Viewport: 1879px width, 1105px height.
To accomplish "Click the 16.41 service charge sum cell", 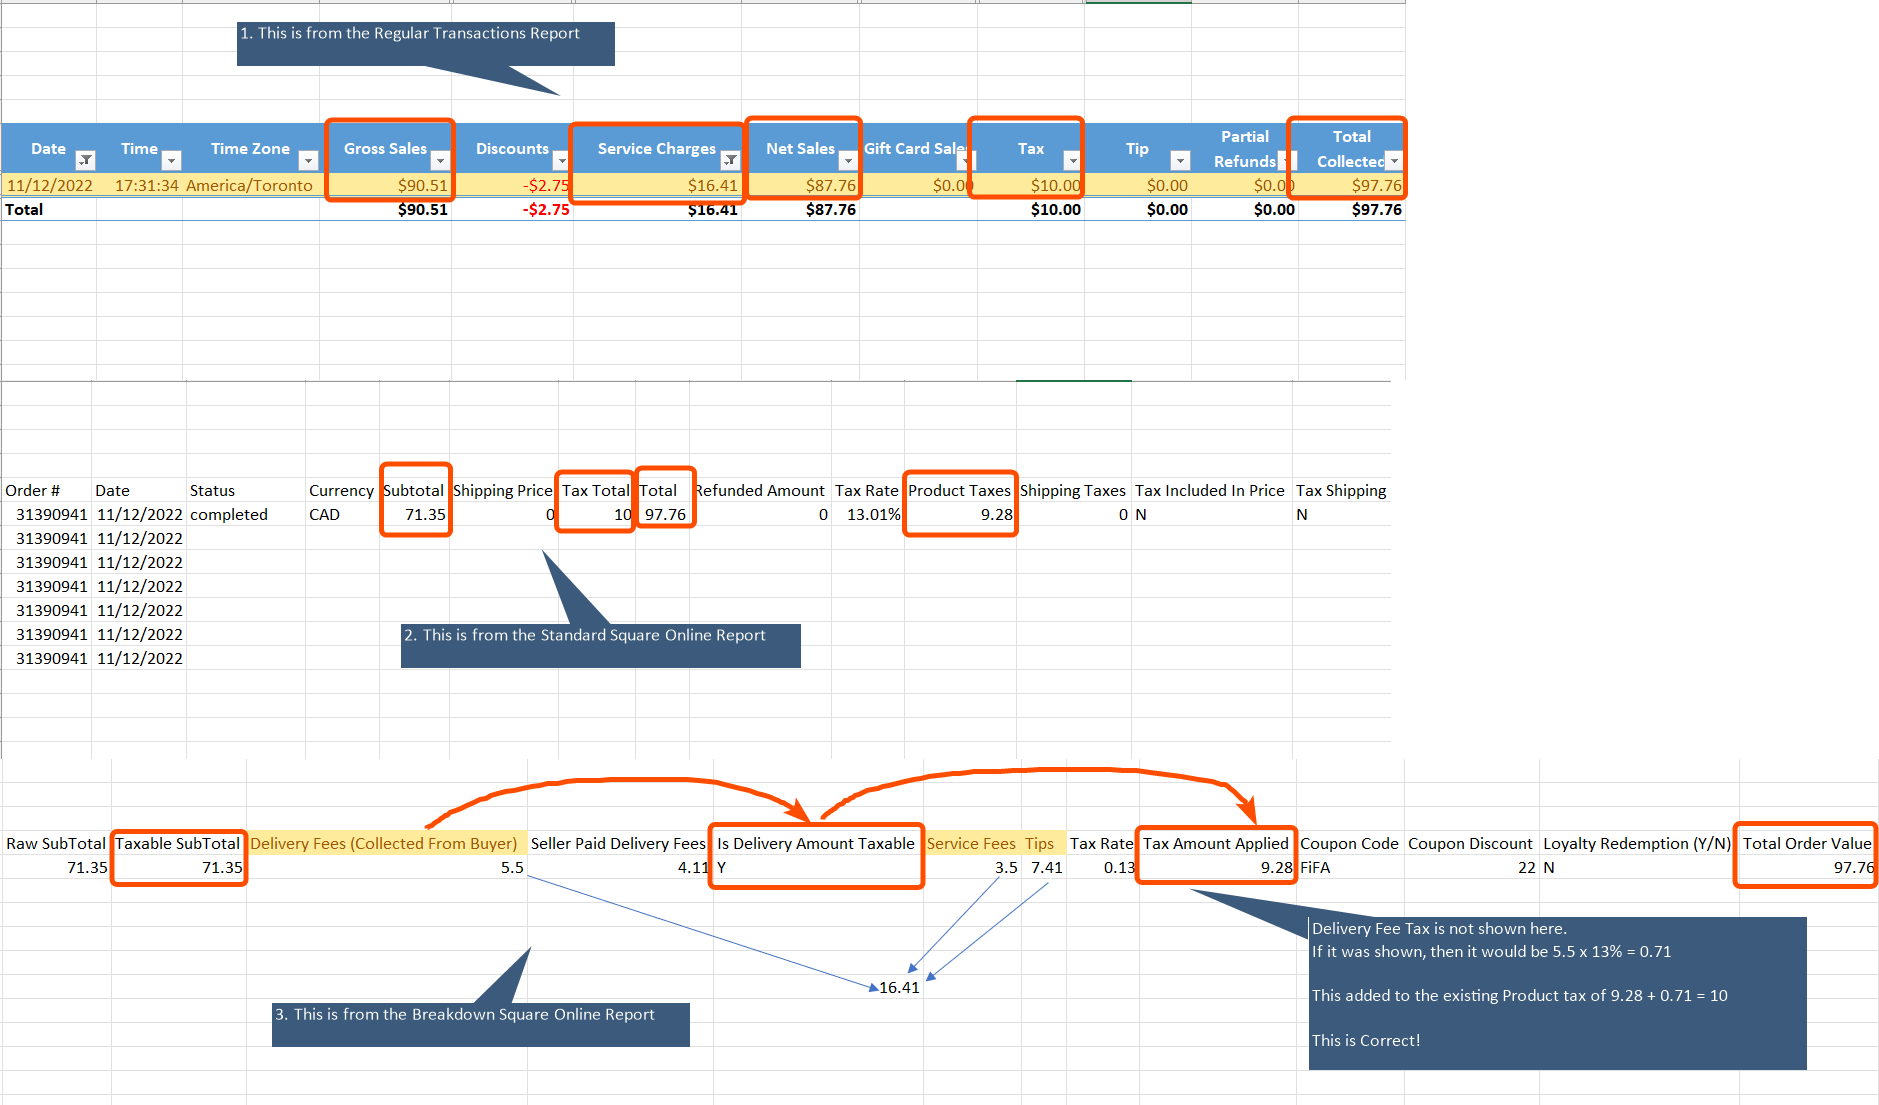I will pos(899,987).
